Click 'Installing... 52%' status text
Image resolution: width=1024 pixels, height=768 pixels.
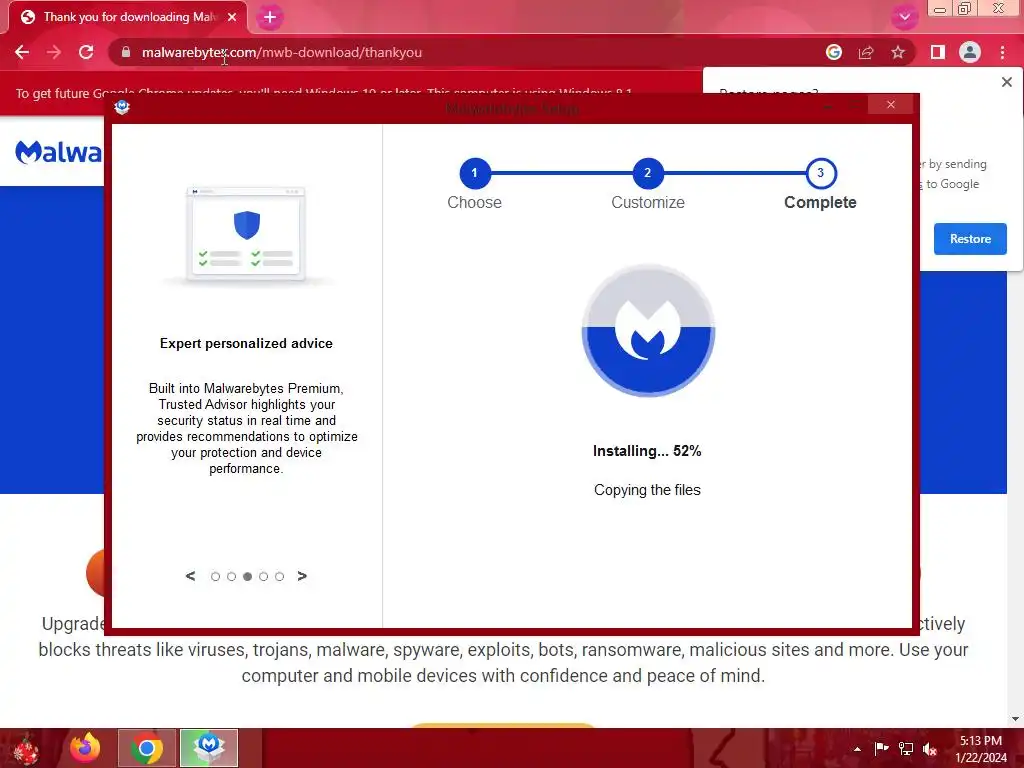pyautogui.click(x=647, y=451)
